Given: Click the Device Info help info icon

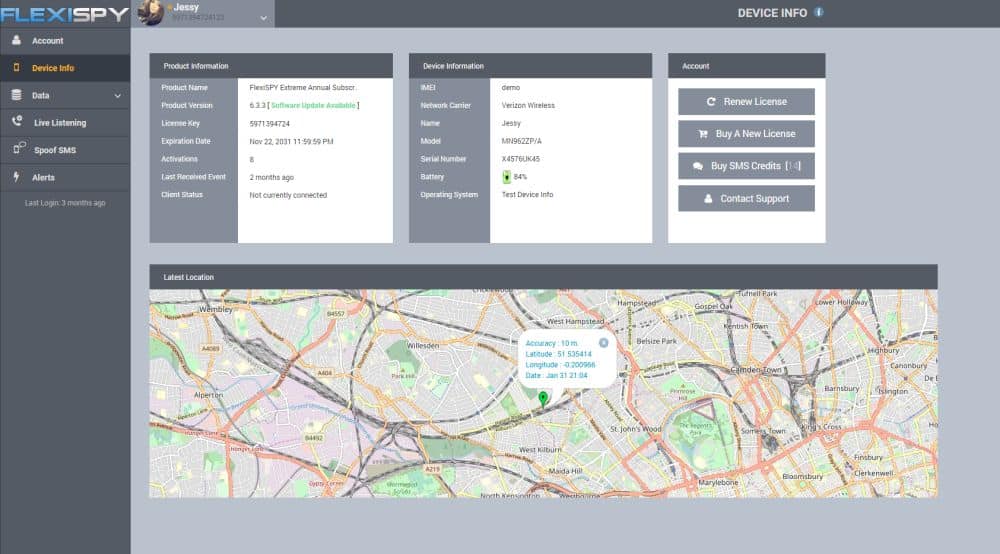Looking at the screenshot, I should tap(819, 12).
